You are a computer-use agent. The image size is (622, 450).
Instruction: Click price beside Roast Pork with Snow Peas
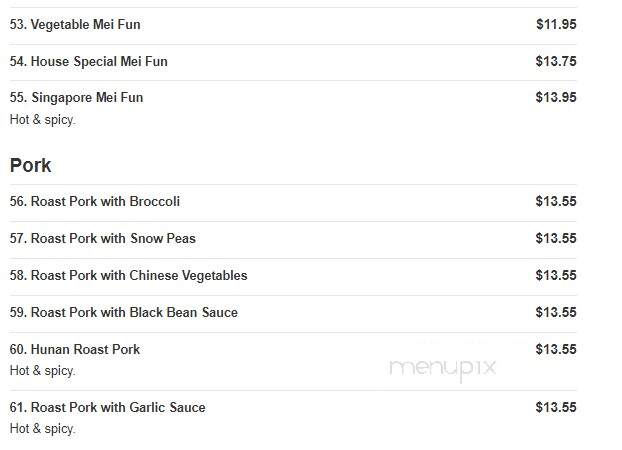[x=556, y=238]
